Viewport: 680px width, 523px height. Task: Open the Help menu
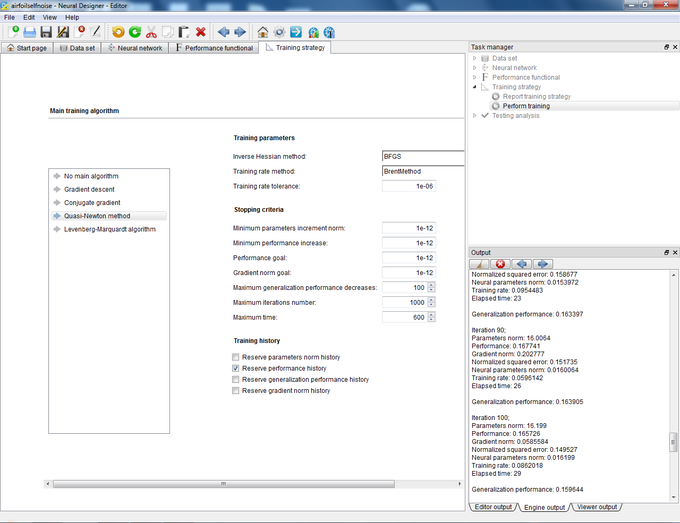coord(72,17)
